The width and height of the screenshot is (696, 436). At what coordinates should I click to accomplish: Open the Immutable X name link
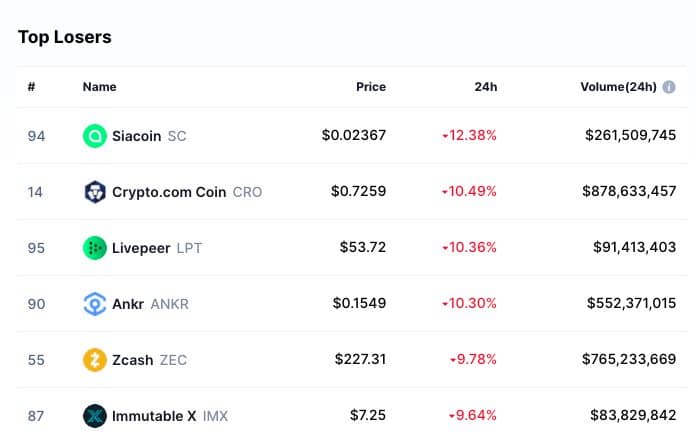click(x=154, y=416)
